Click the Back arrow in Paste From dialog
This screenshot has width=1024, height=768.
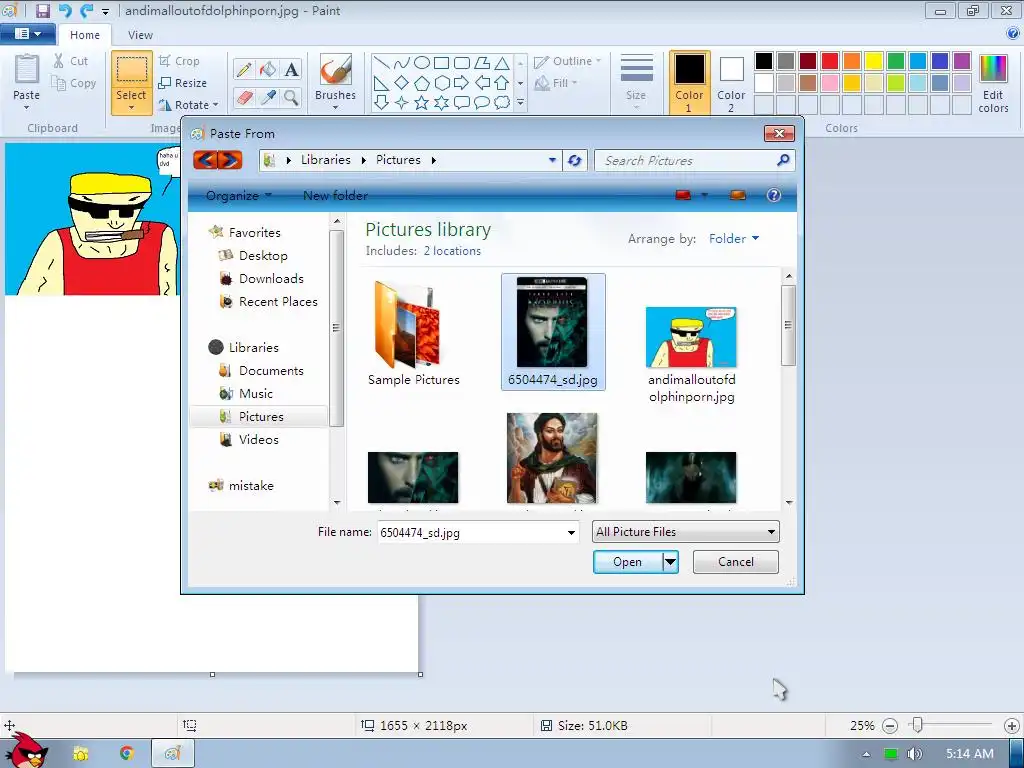[x=205, y=160]
